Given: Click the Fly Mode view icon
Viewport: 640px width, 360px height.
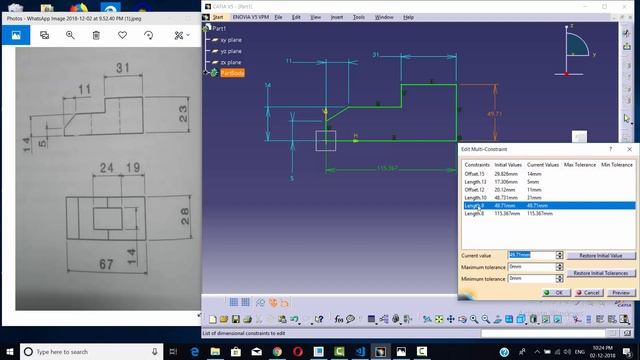Looking at the screenshot, I should pyautogui.click(x=427, y=319).
